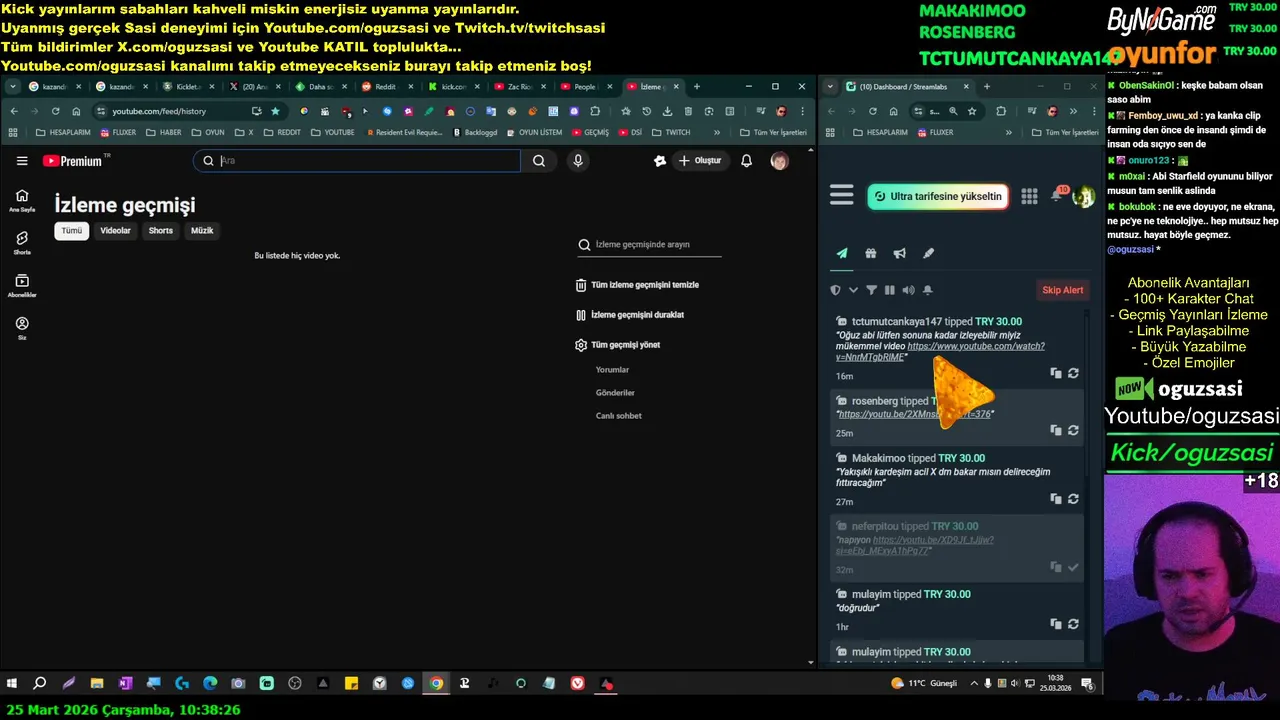Select the megaphone tab in Streamlabs
The image size is (1280, 720).
[900, 254]
